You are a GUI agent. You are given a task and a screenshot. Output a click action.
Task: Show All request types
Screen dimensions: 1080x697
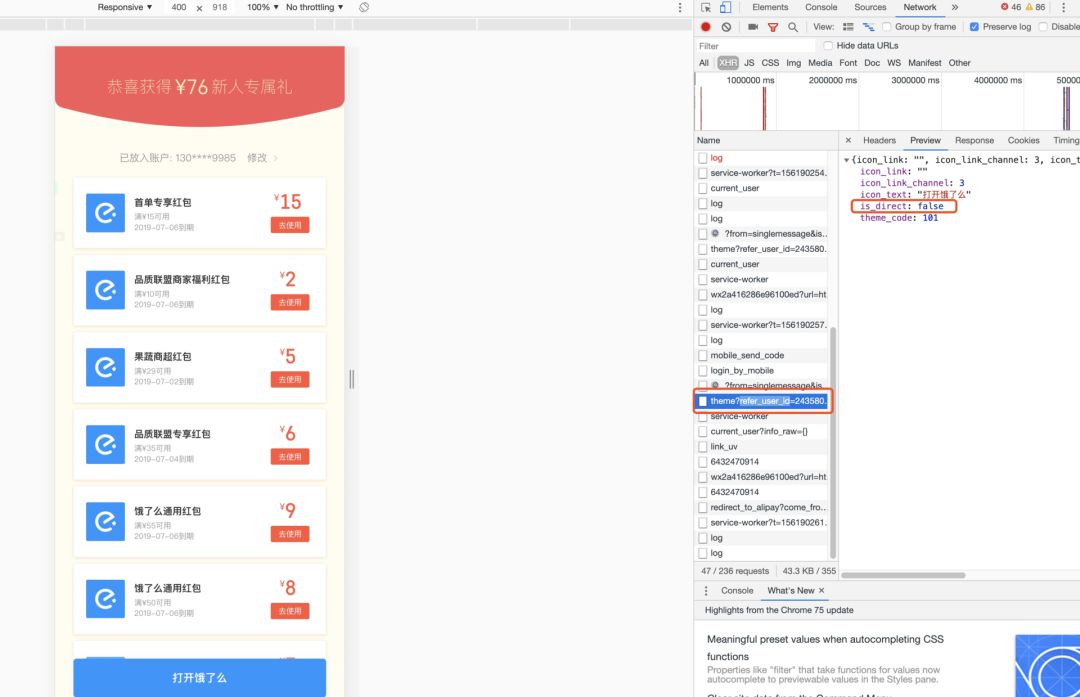[x=703, y=63]
